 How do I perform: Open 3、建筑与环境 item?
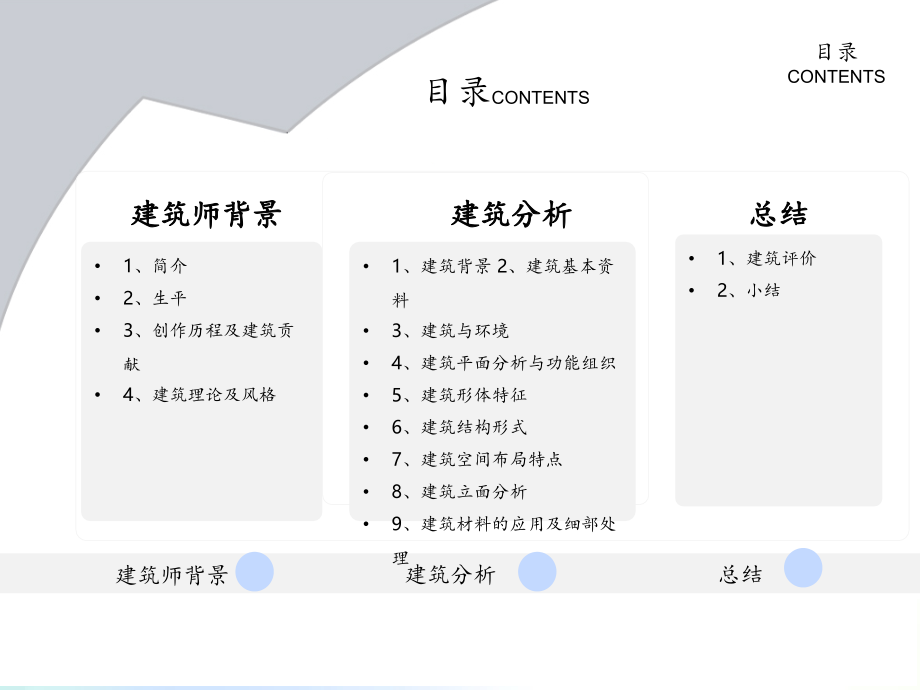pyautogui.click(x=450, y=330)
